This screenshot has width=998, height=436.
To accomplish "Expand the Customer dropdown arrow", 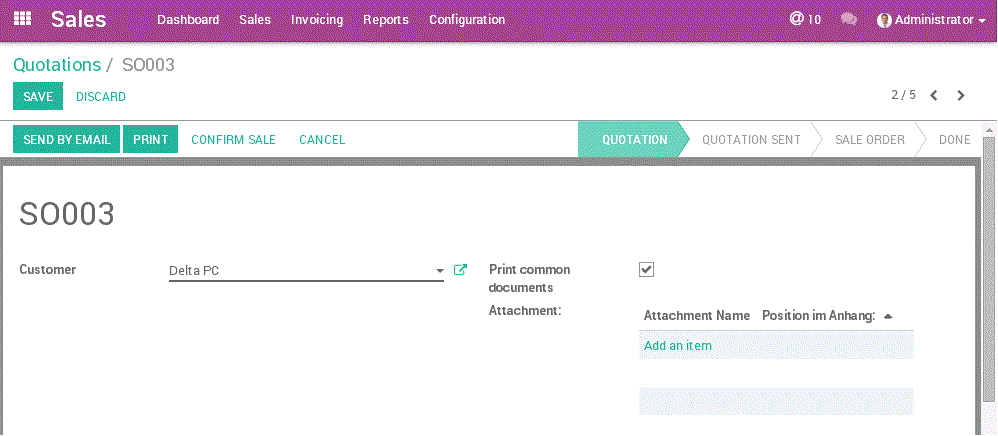I will 439,271.
